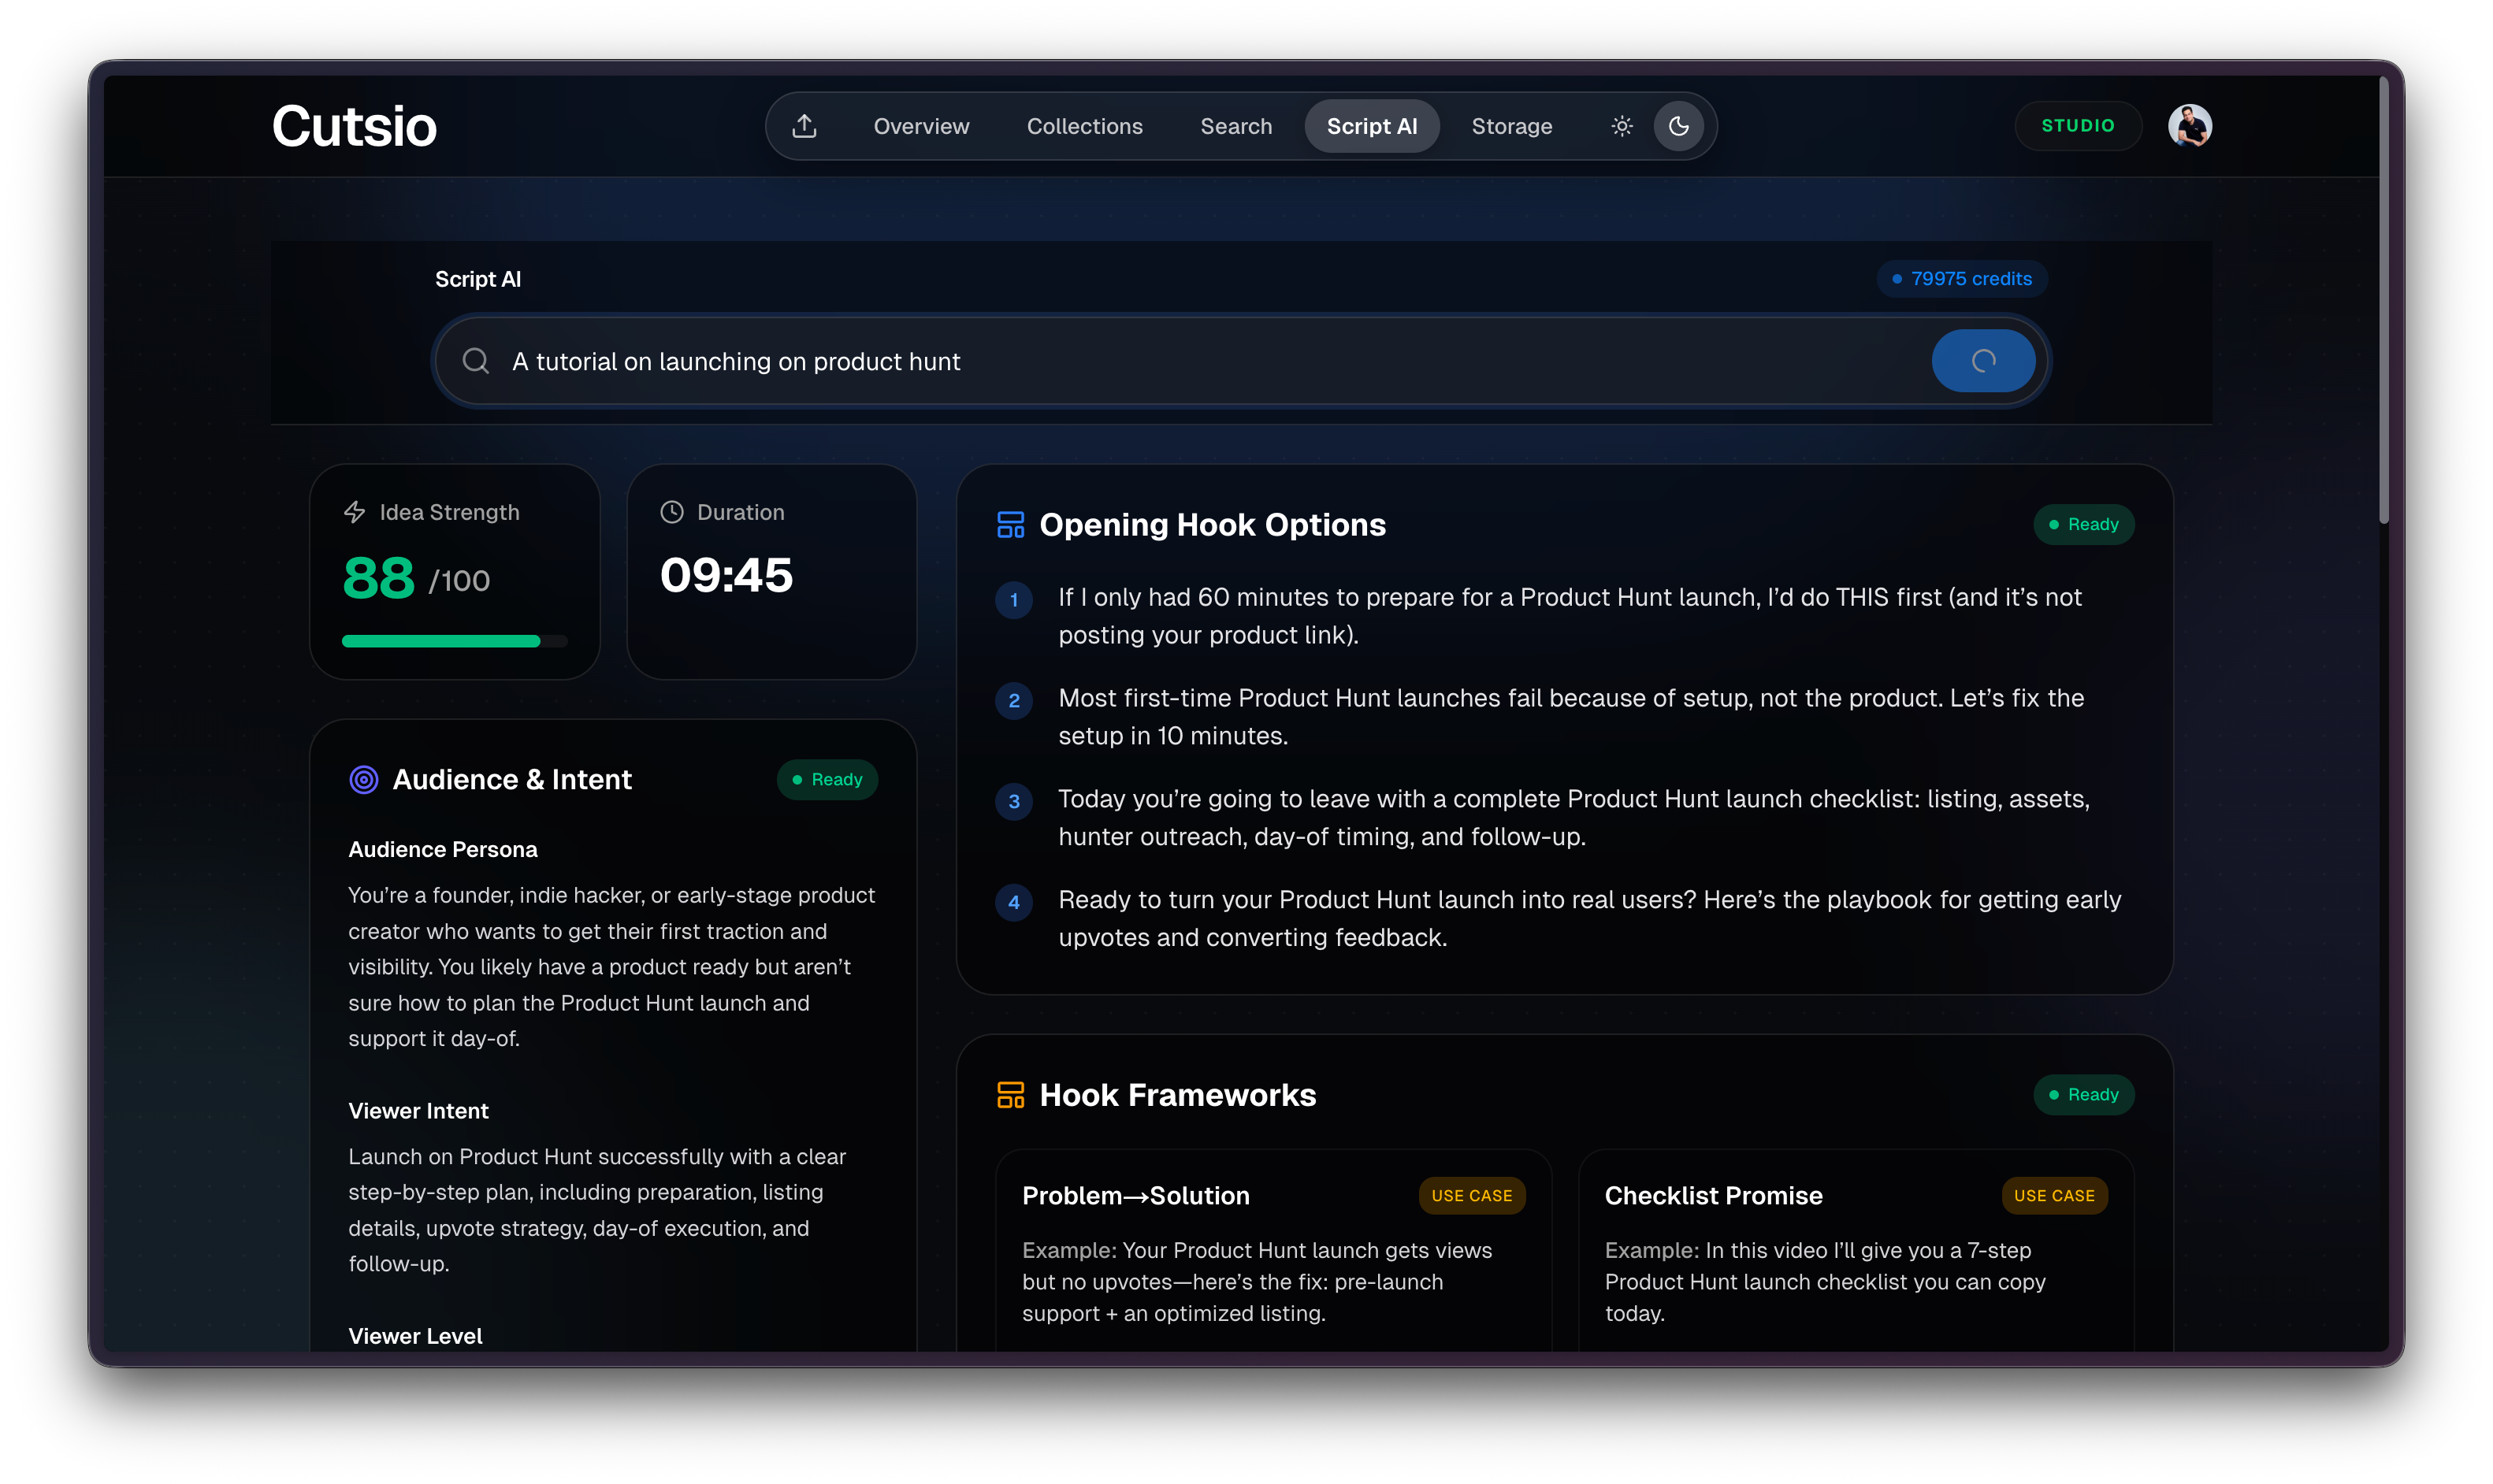
Task: Switch to dark mode with the moon icon
Action: 1678,126
